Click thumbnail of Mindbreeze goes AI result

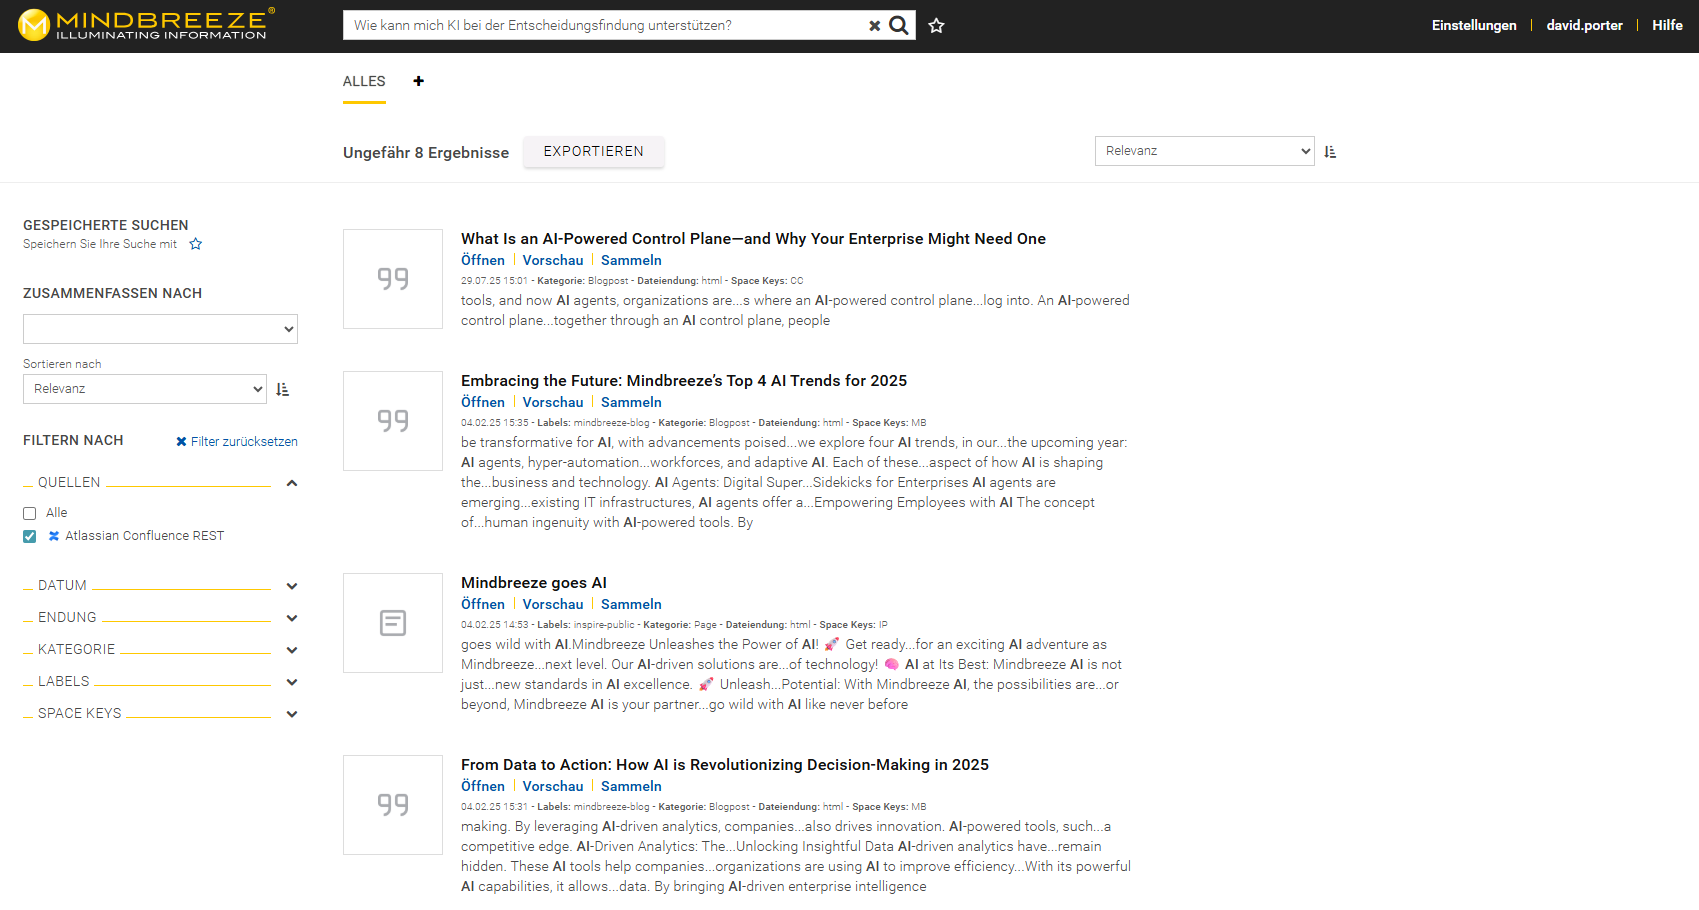393,623
